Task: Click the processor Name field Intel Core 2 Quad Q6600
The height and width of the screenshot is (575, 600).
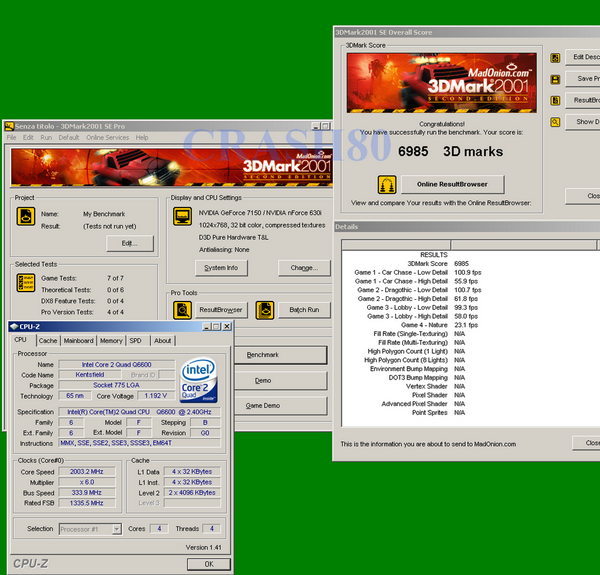Action: coord(117,365)
